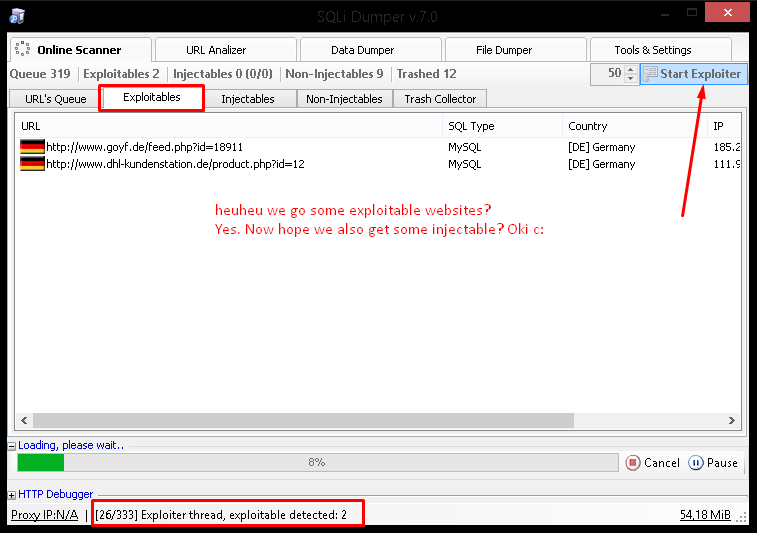Image resolution: width=757 pixels, height=533 pixels.
Task: Click the 'Queue 319' counter
Action: tap(40, 74)
